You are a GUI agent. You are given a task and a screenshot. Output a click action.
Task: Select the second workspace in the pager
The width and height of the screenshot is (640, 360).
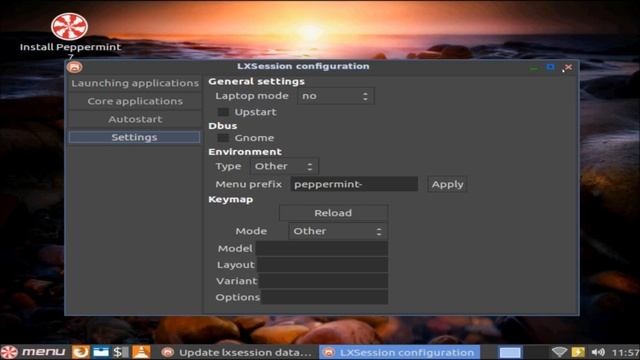coord(534,352)
